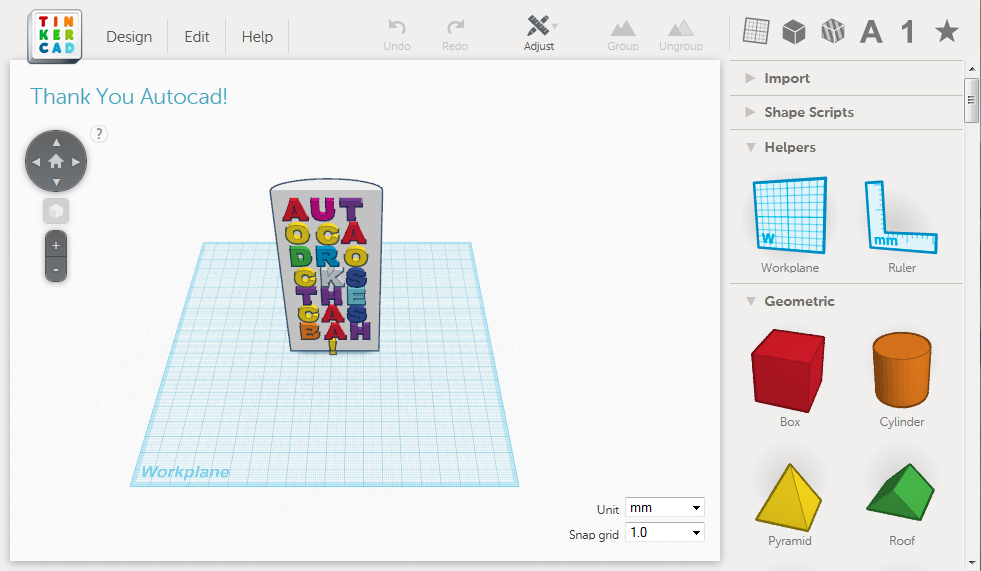Click the scrollbar down arrow

tap(972, 563)
